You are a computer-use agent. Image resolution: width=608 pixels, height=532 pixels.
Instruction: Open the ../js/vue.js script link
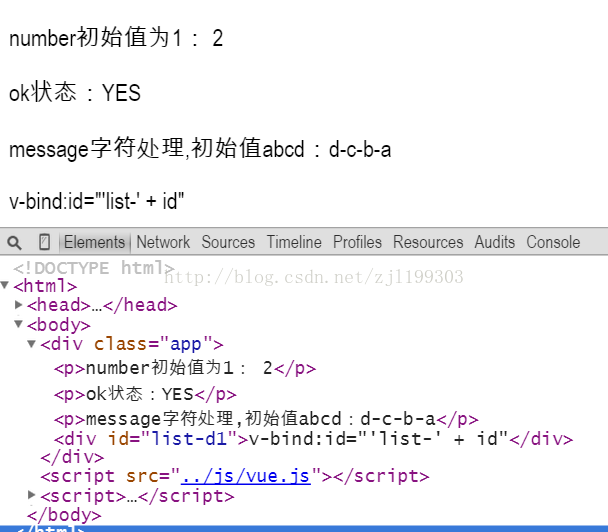tap(246, 476)
